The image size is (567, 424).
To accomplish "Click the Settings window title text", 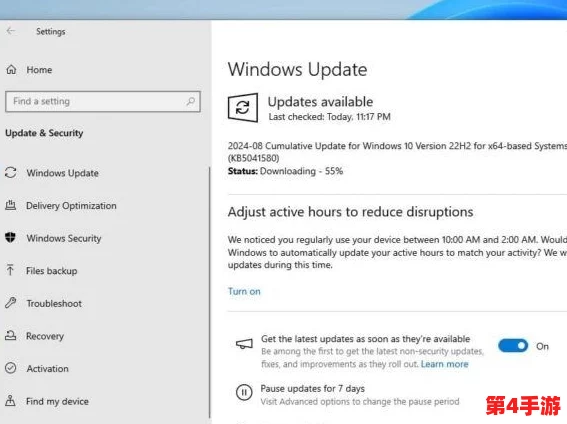I will pos(51,31).
